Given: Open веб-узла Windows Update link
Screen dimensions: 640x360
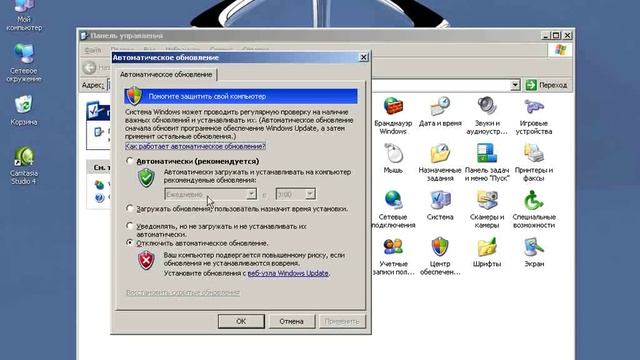Looking at the screenshot, I should [288, 273].
